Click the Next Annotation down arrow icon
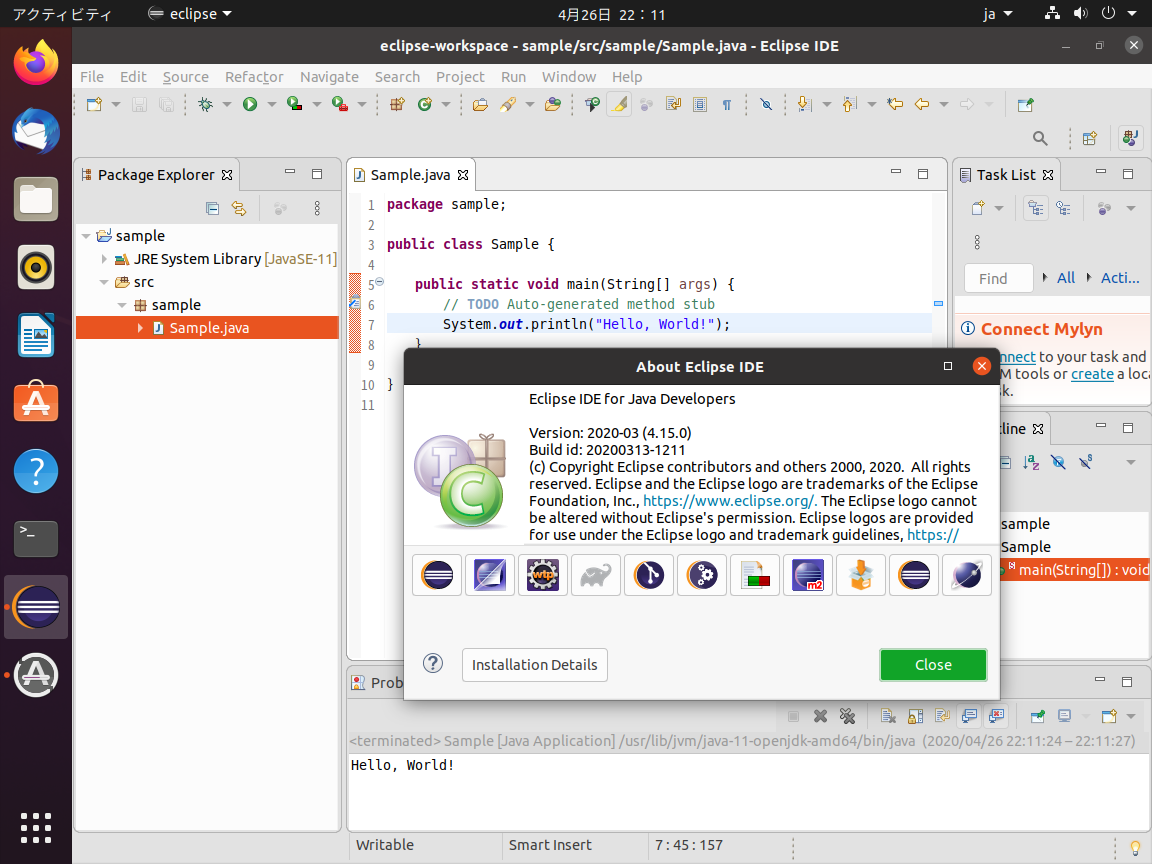The width and height of the screenshot is (1152, 864). (x=804, y=104)
